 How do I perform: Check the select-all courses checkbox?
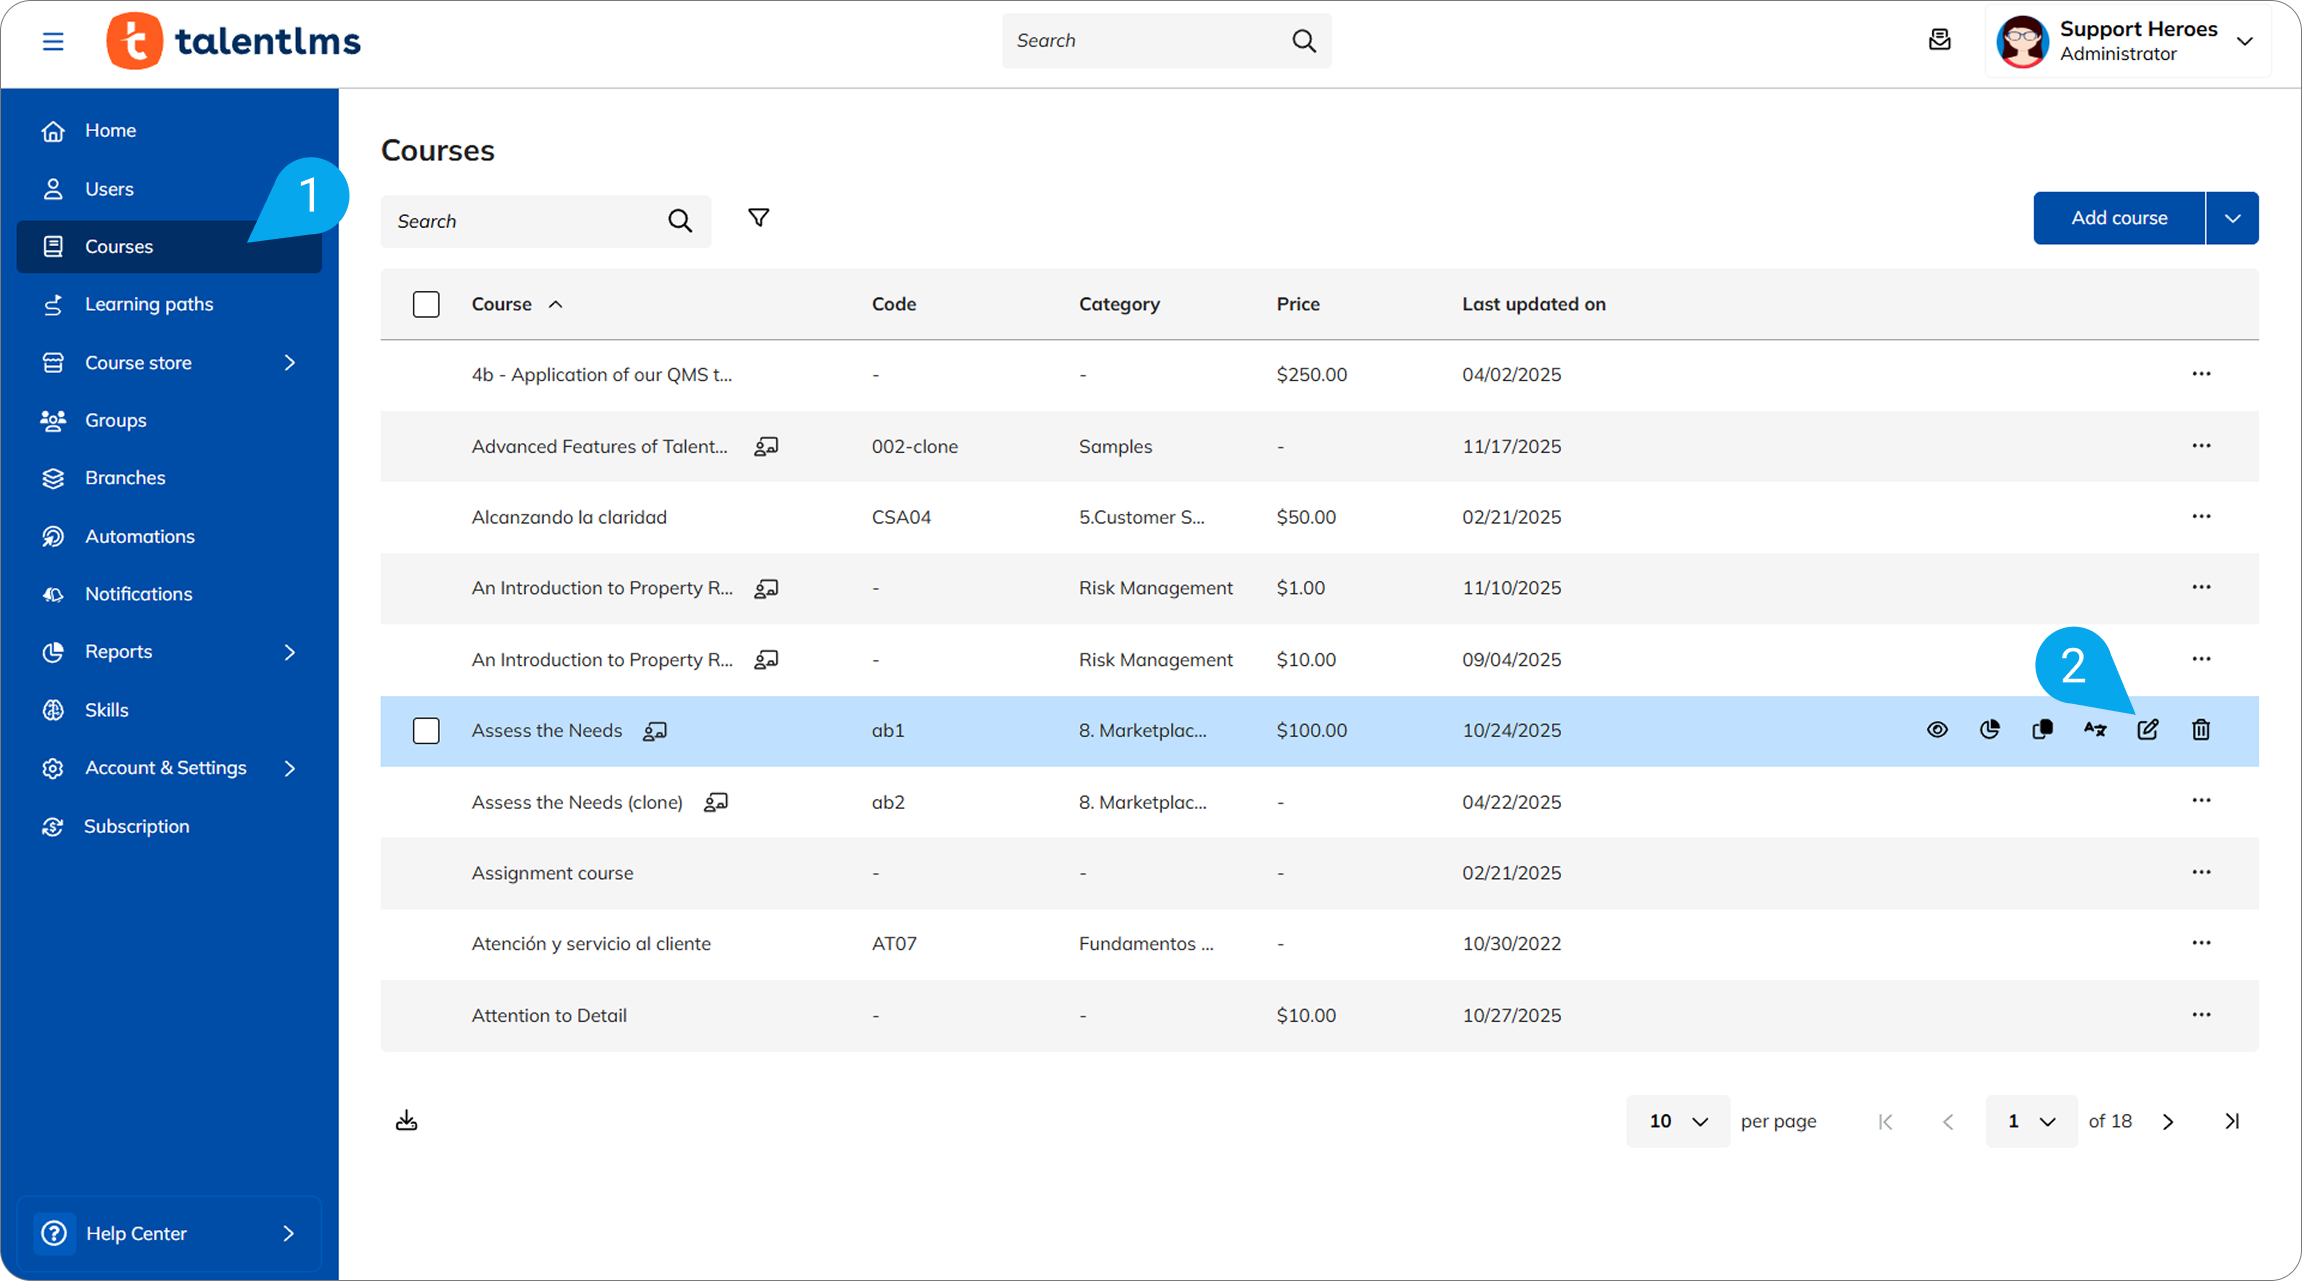(426, 304)
